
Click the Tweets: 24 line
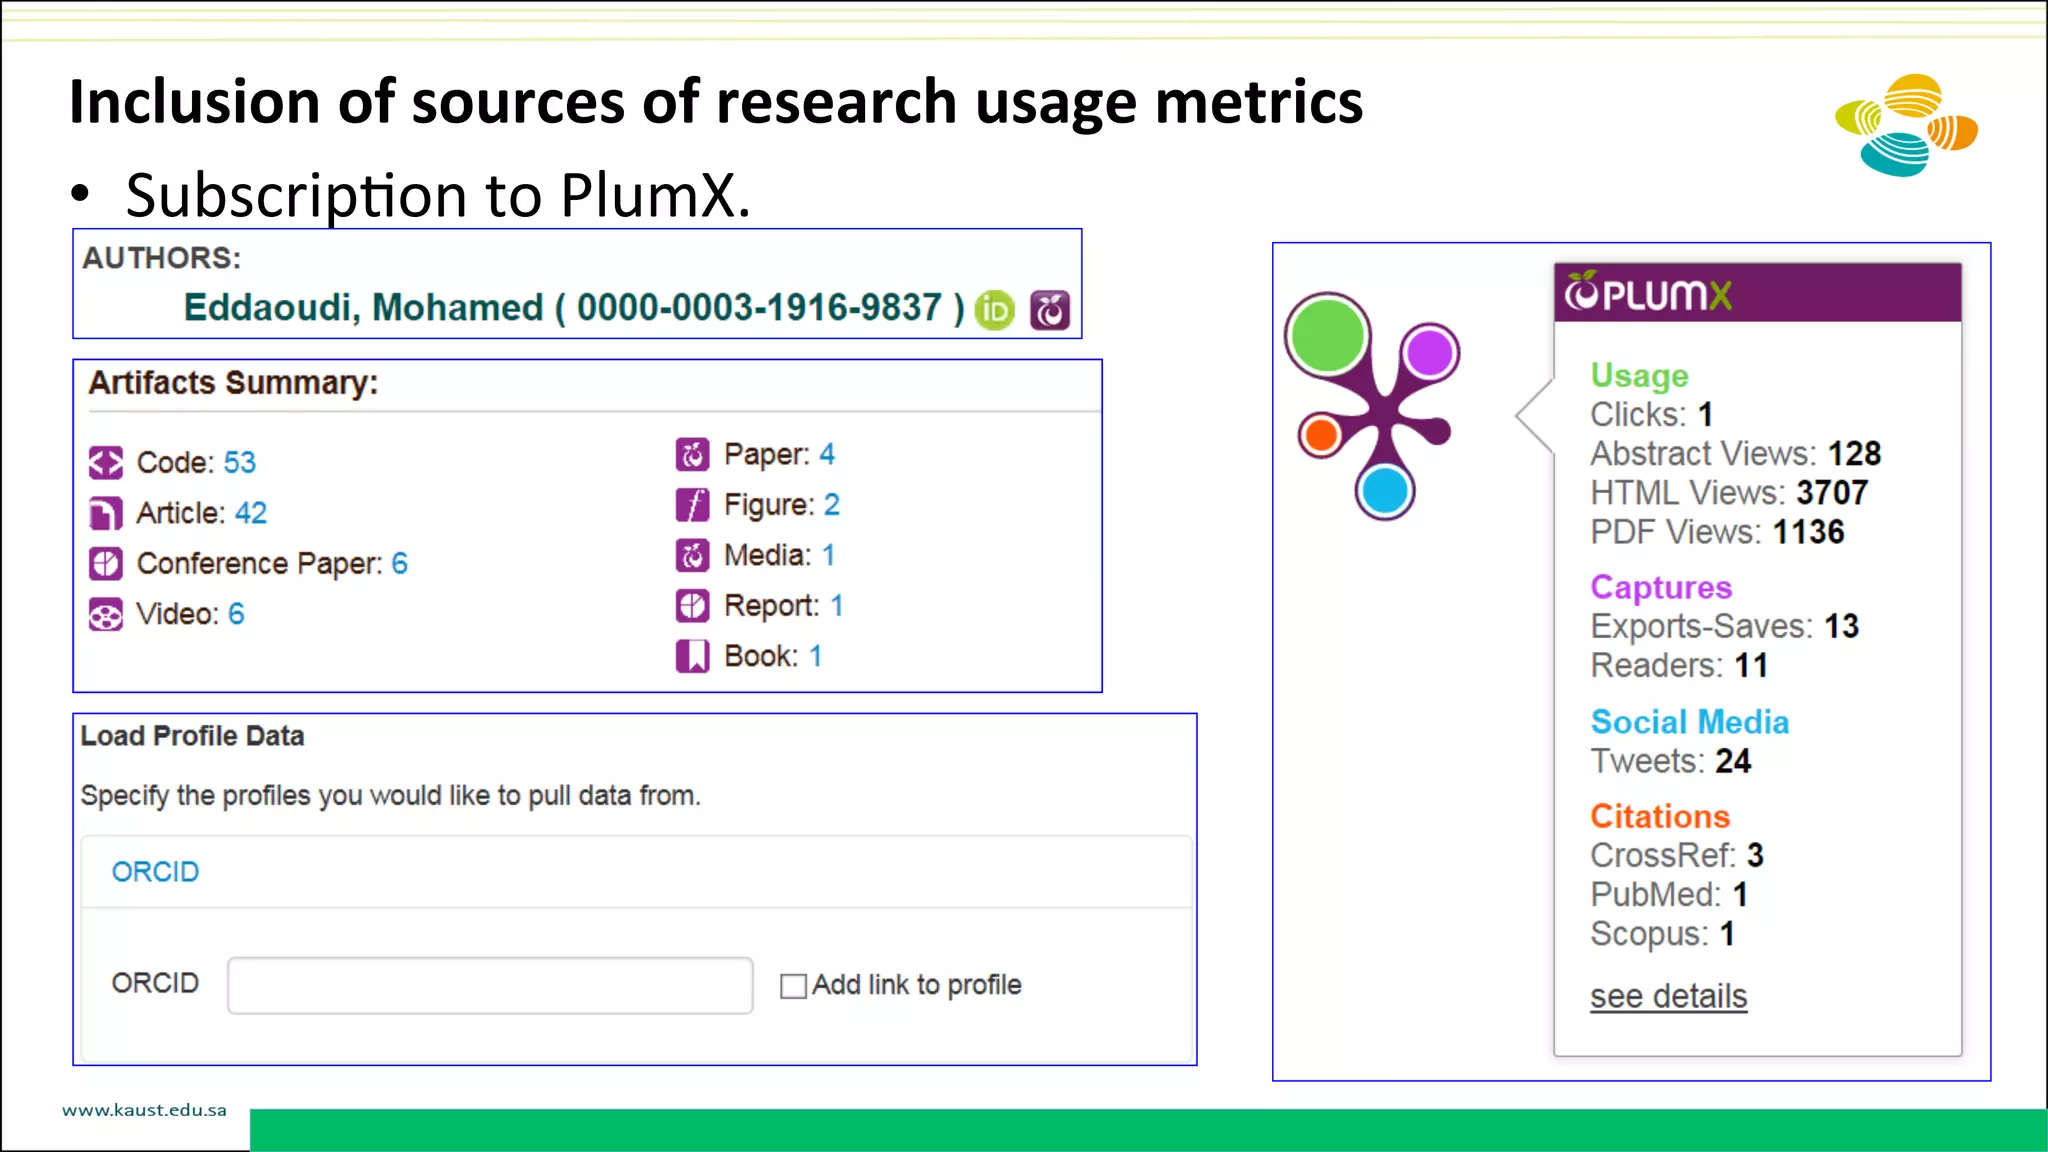point(1671,761)
